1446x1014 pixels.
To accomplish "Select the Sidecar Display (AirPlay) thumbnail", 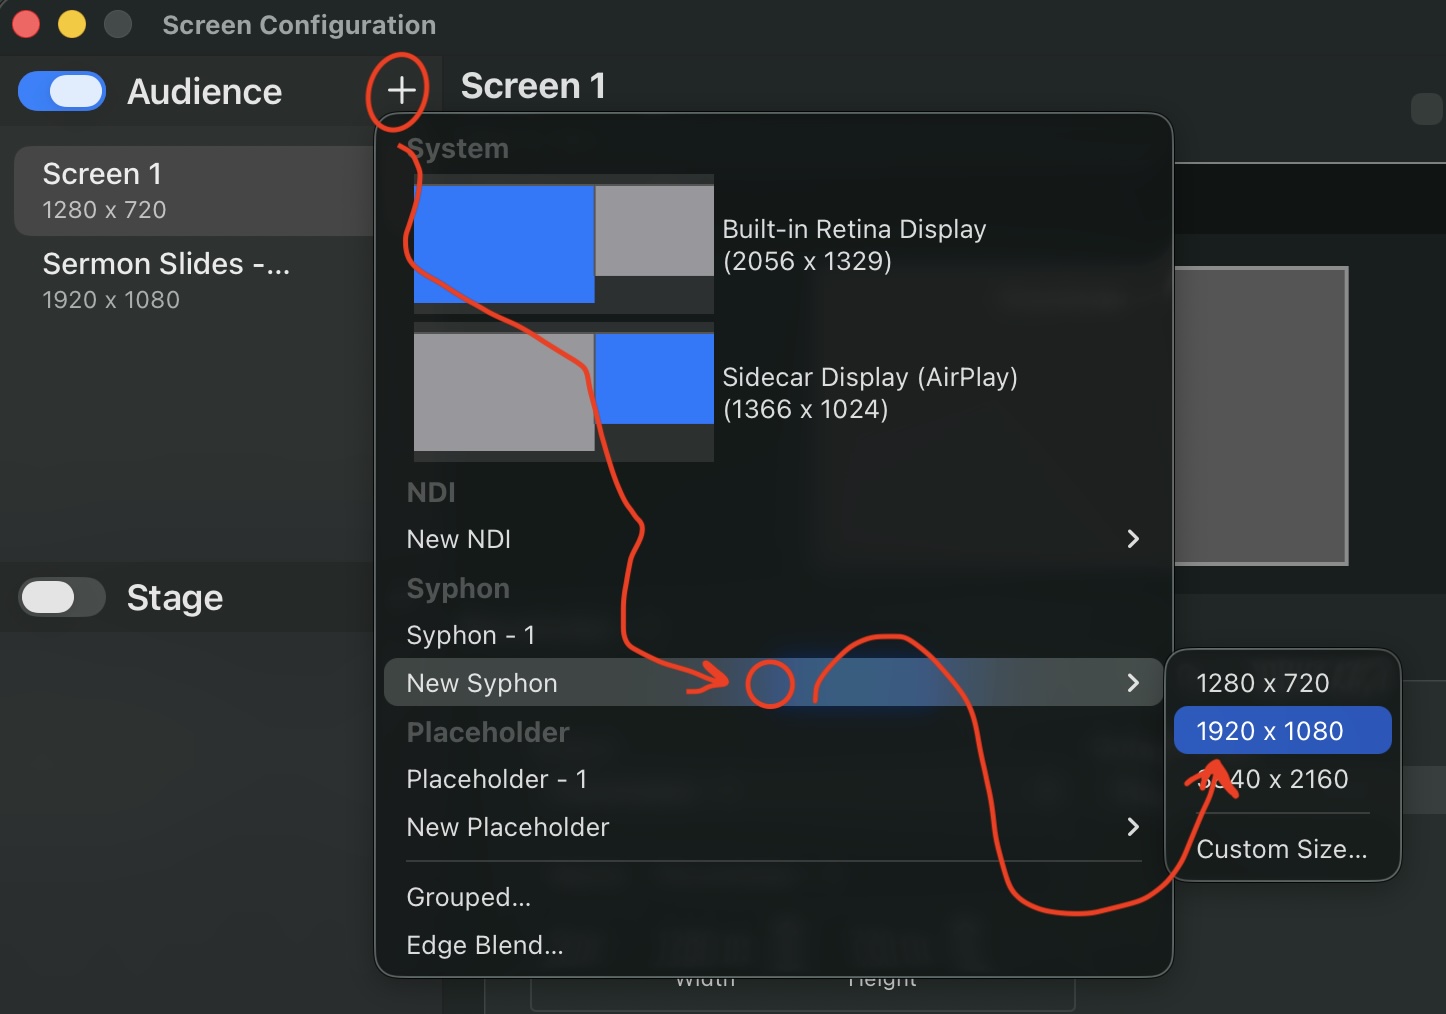I will (564, 392).
